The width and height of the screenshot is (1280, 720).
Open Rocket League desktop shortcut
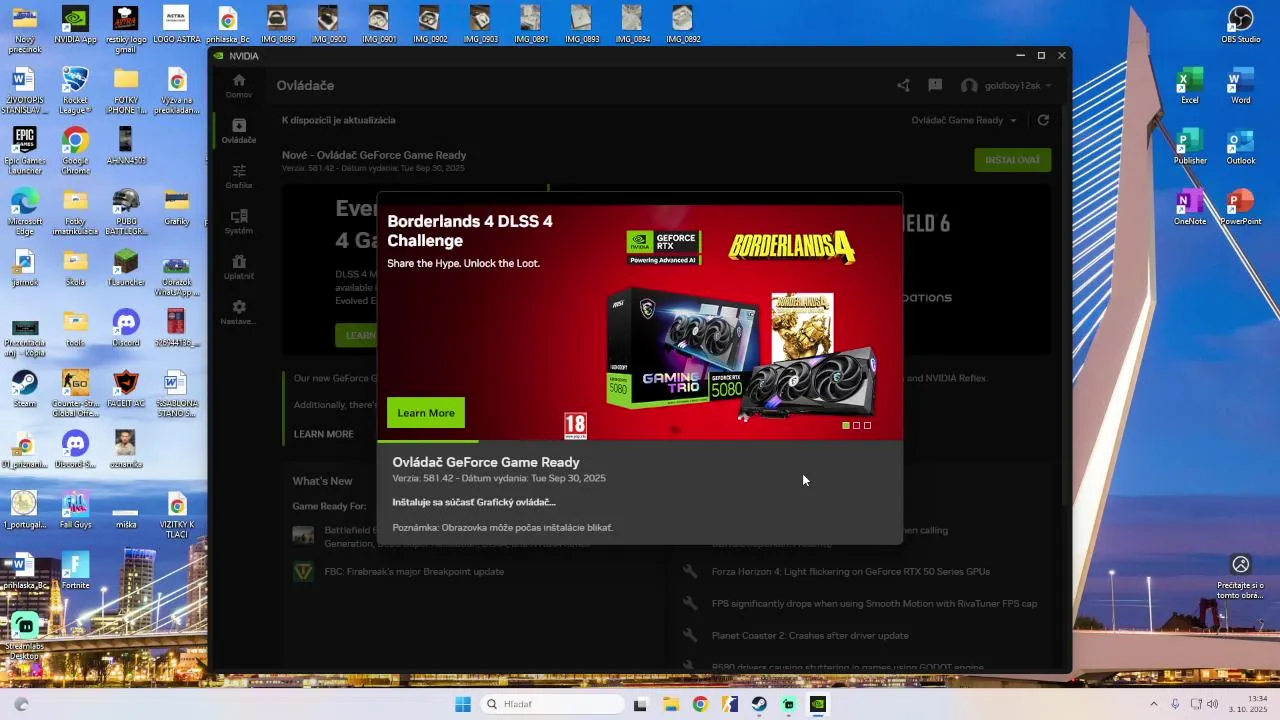[x=75, y=90]
